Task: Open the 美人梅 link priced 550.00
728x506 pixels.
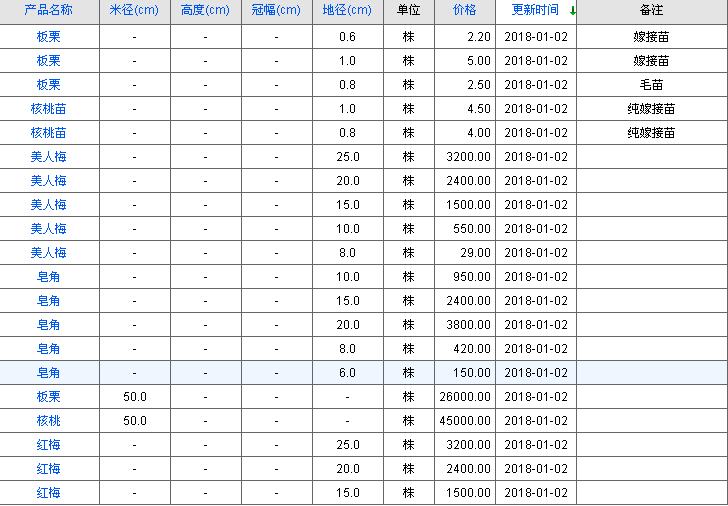Action: [x=48, y=229]
